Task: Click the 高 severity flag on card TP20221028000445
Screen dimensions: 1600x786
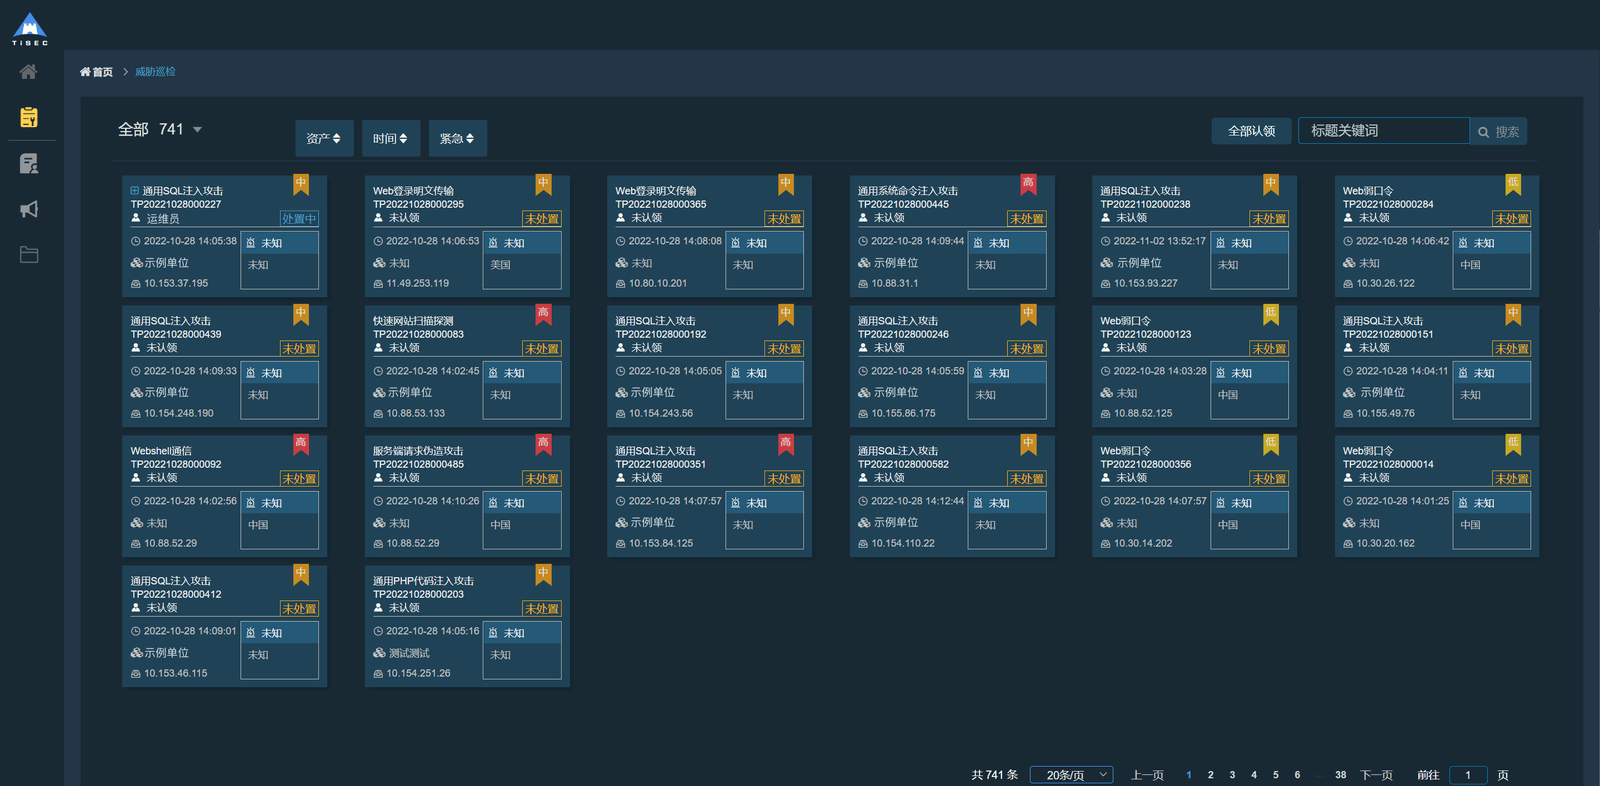Action: pyautogui.click(x=1028, y=184)
